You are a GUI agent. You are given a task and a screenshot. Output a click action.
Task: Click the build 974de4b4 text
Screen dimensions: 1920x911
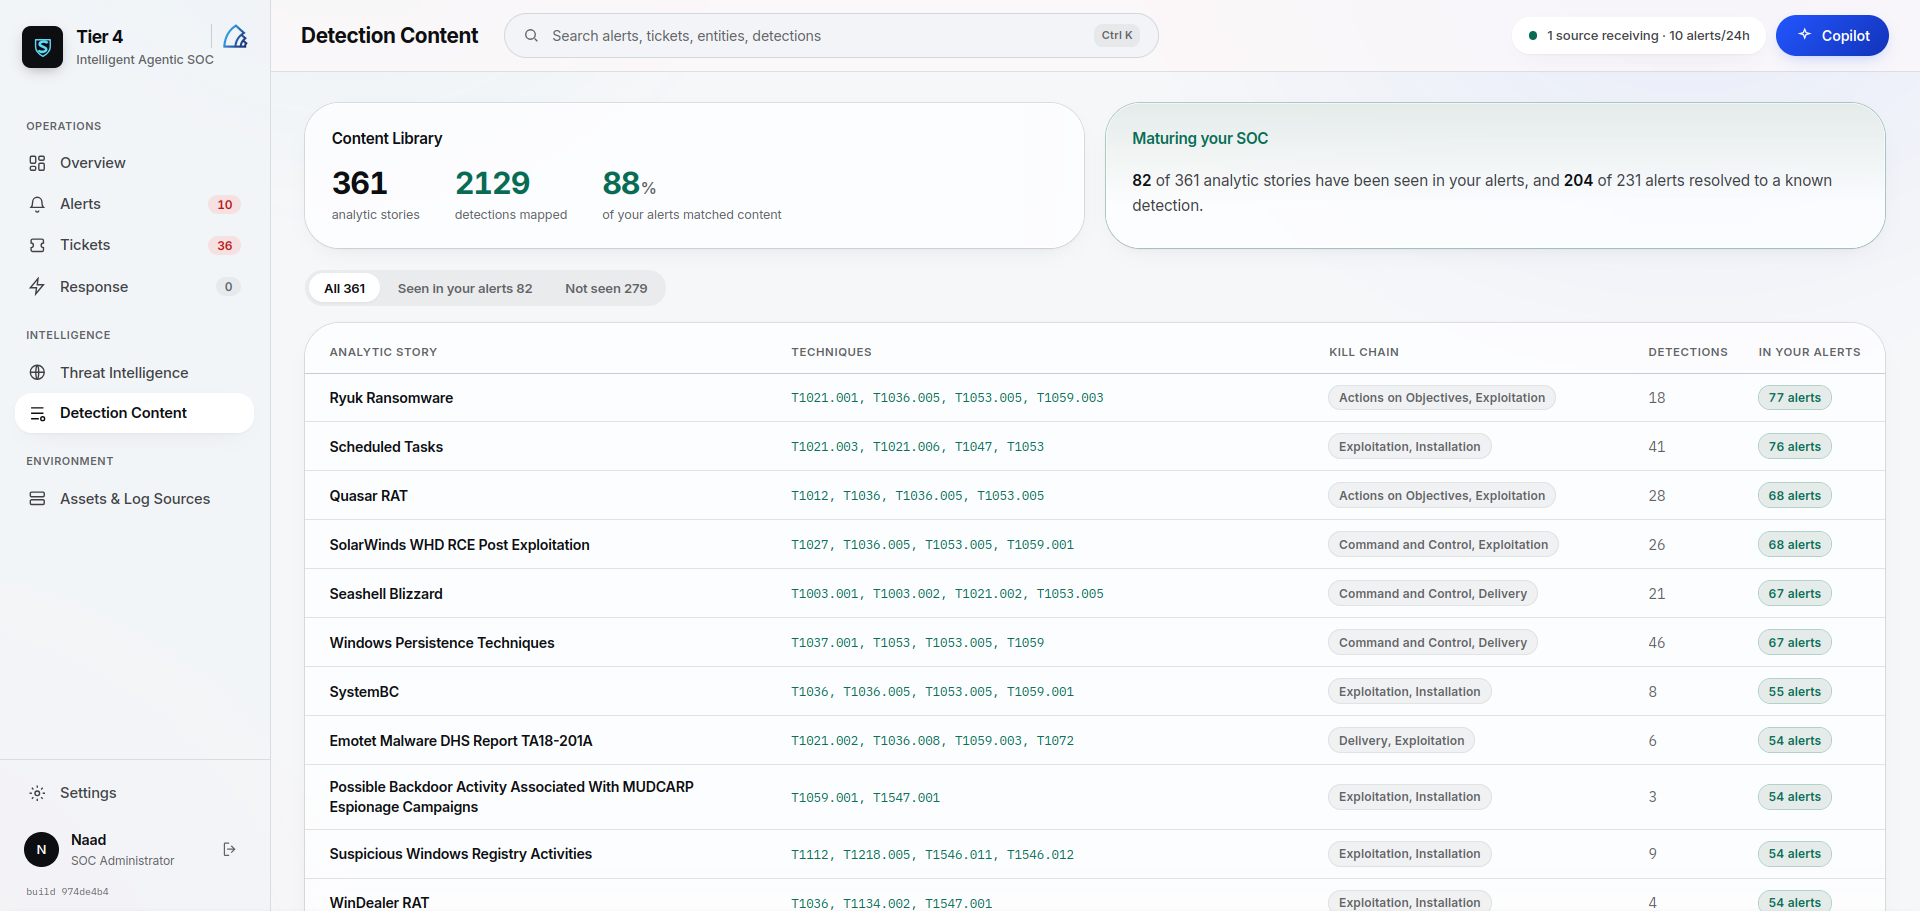click(x=67, y=891)
